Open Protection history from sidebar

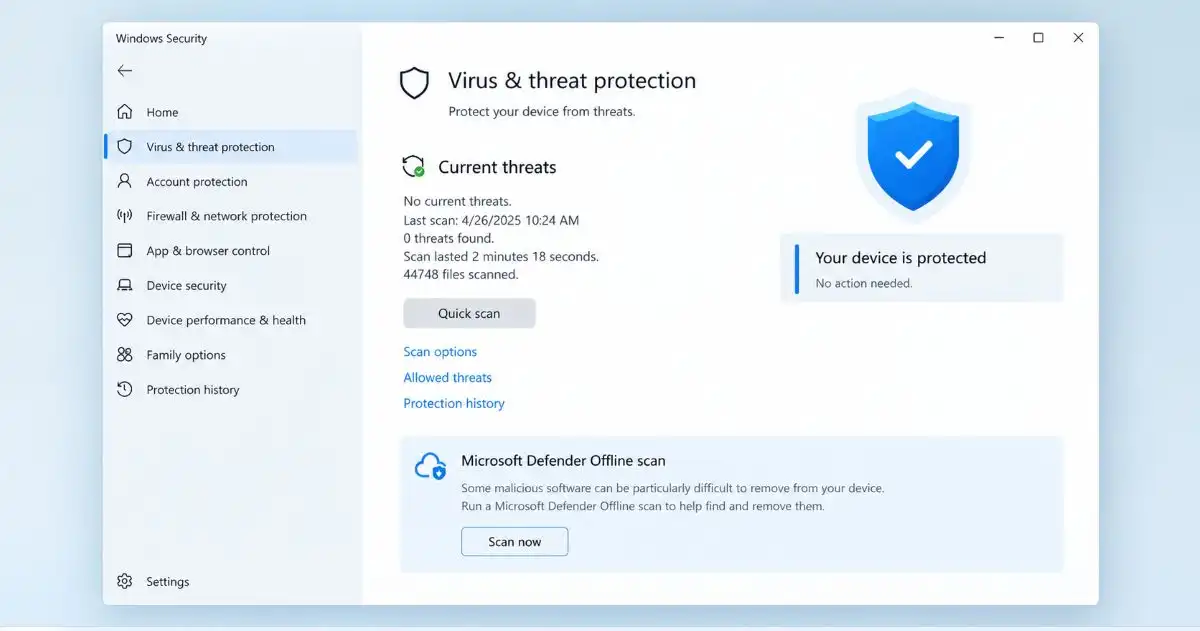pos(230,390)
